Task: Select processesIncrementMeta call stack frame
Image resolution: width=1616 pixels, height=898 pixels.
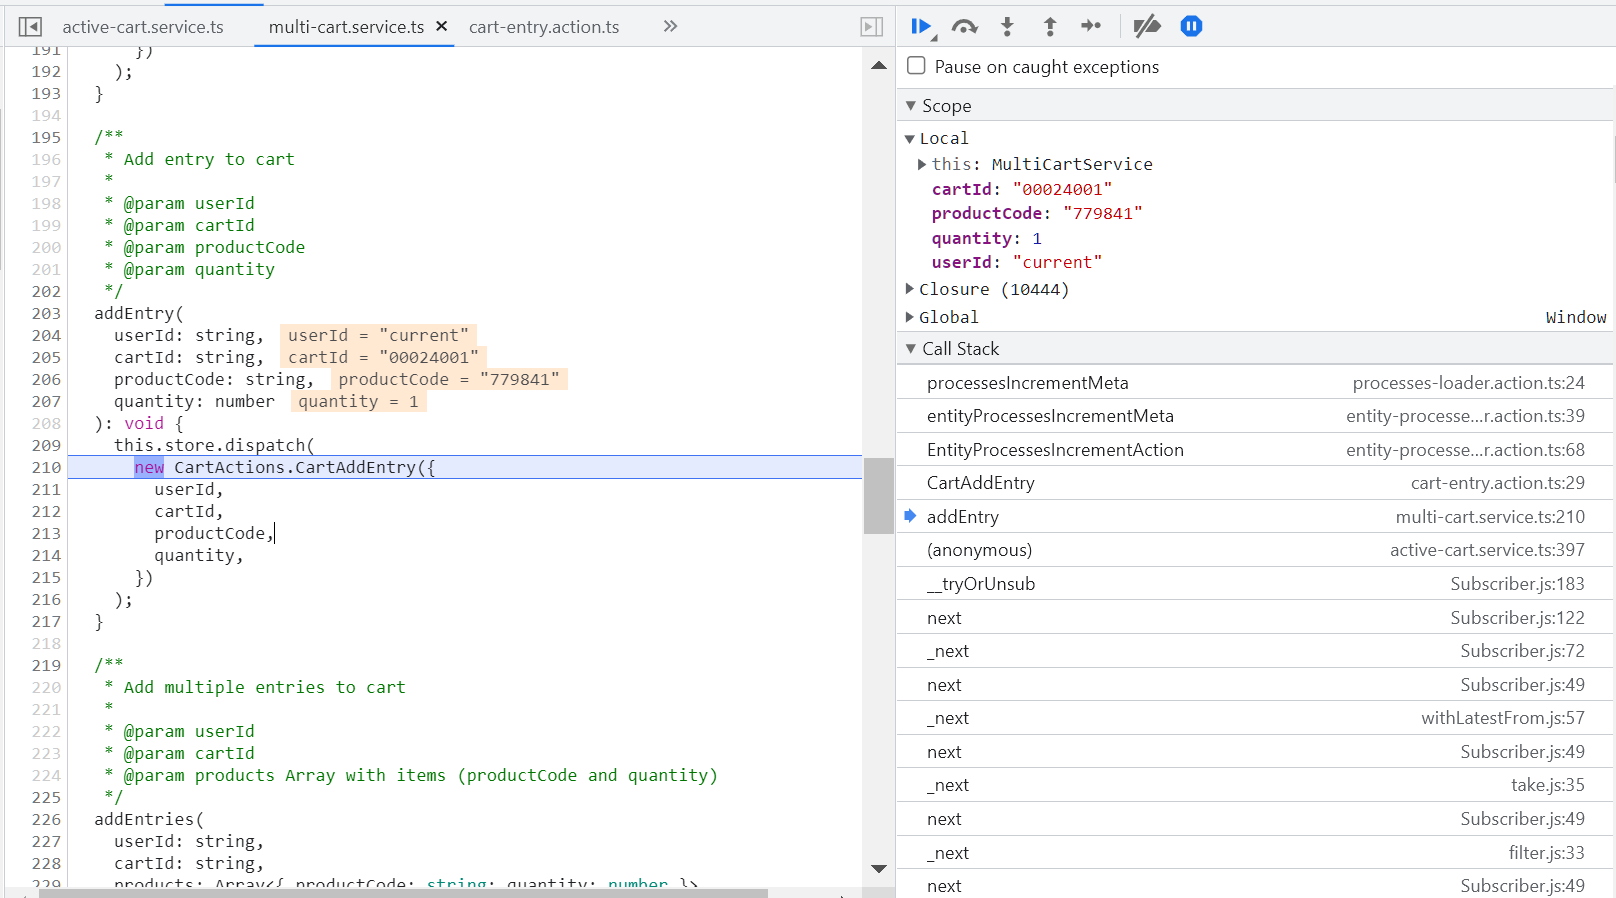Action: 1256,383
